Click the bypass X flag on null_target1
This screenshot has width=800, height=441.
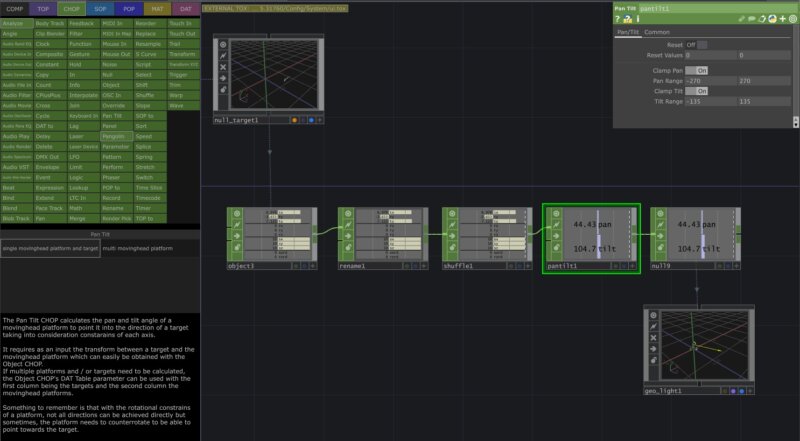tap(222, 67)
